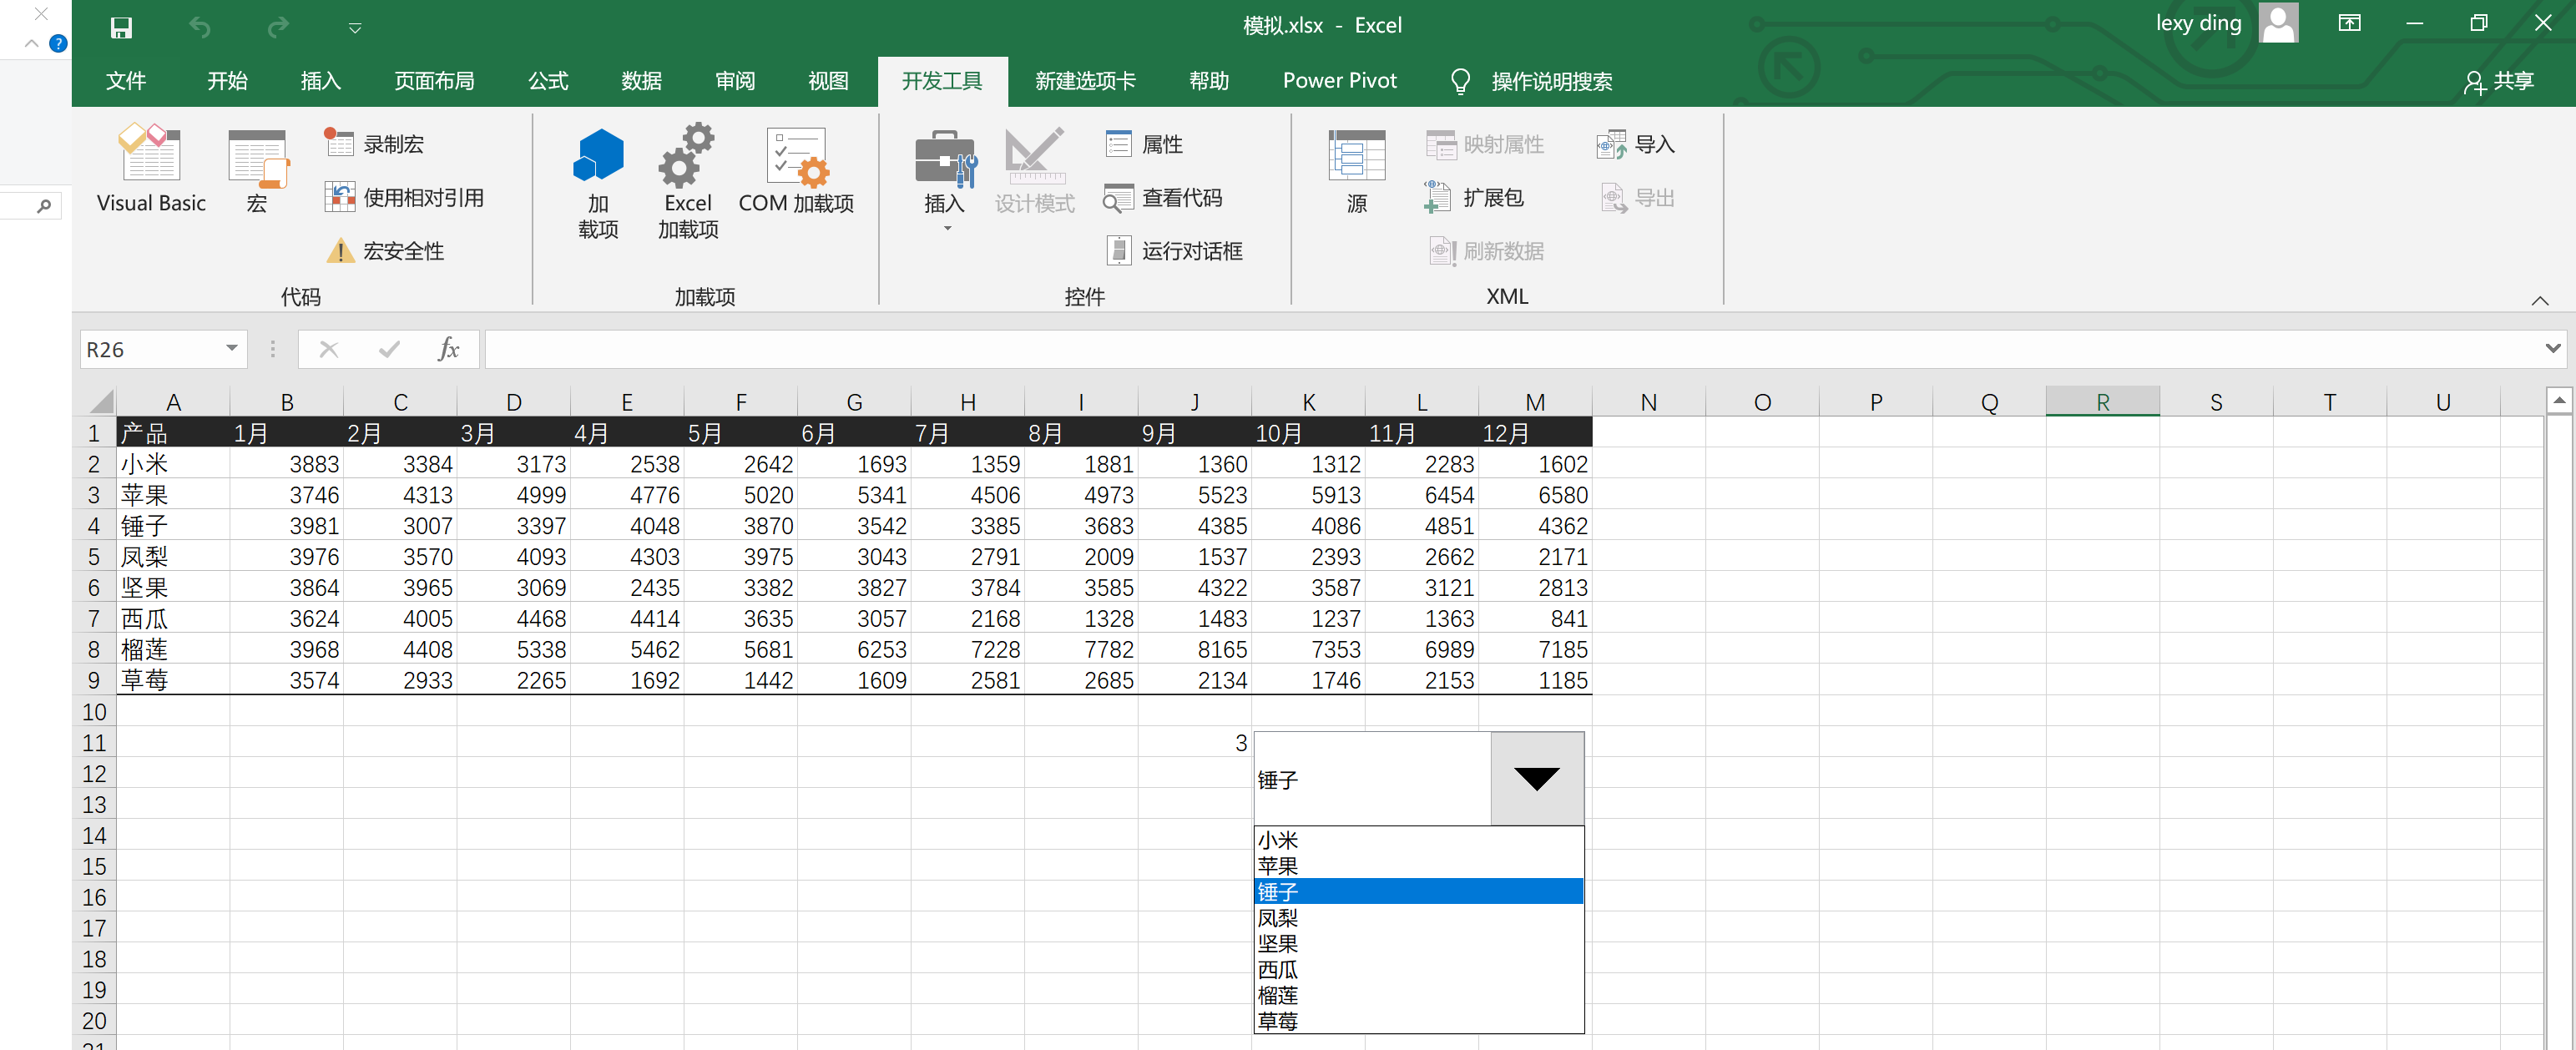Click 映射属性 map properties
The image size is (2576, 1050).
click(1485, 144)
